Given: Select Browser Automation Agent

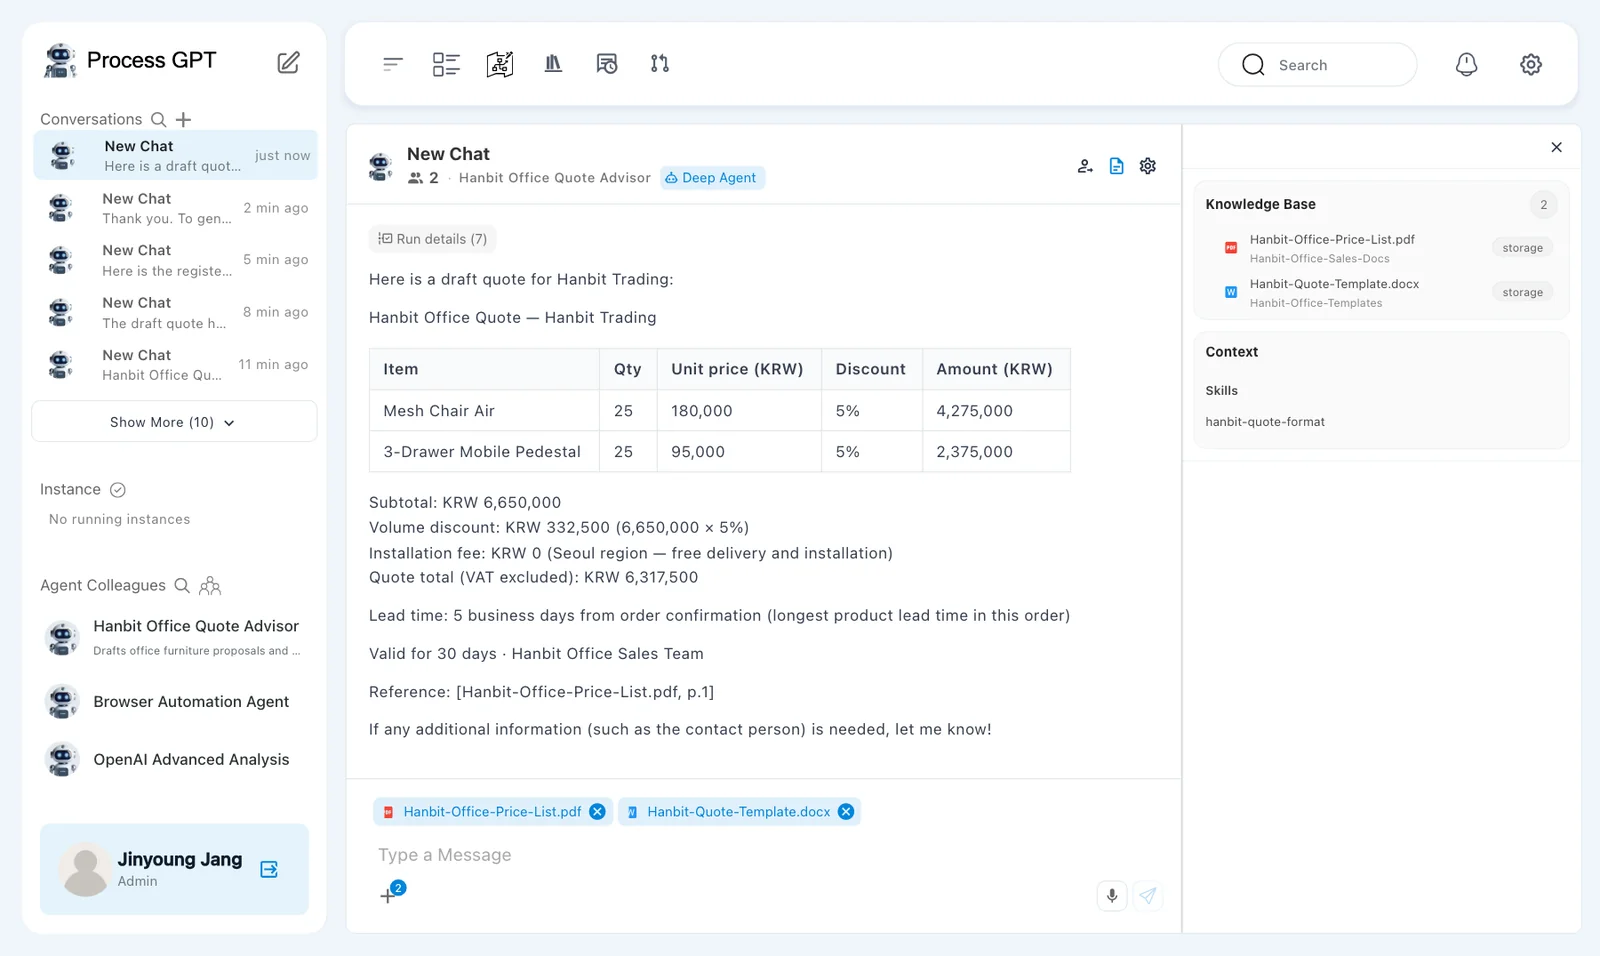Looking at the screenshot, I should point(174,702).
